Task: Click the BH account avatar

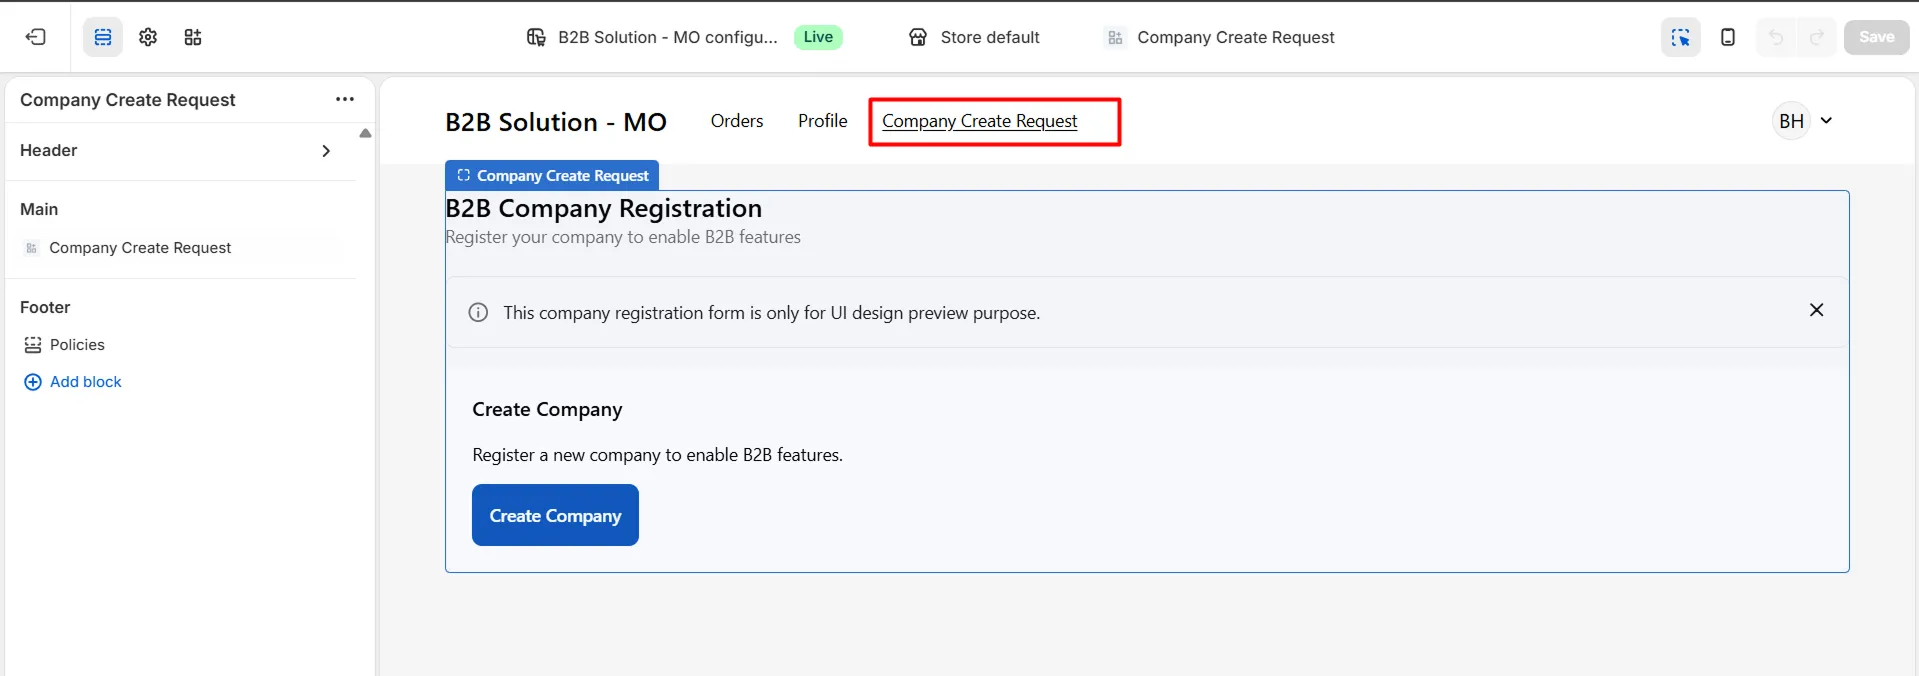Action: [1791, 121]
